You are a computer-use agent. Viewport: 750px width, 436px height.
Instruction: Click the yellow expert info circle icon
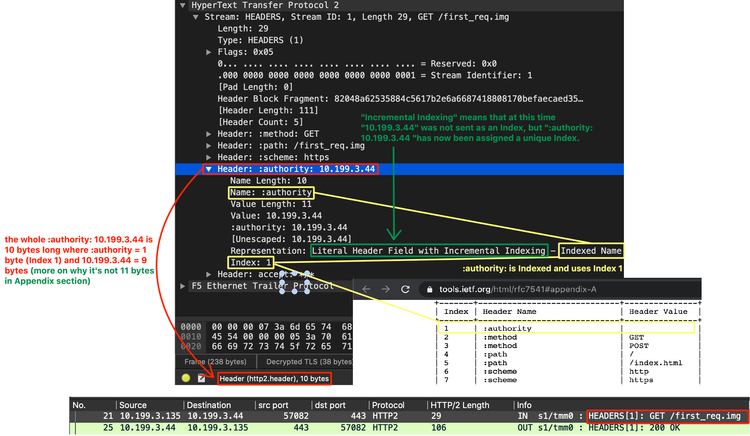(185, 378)
